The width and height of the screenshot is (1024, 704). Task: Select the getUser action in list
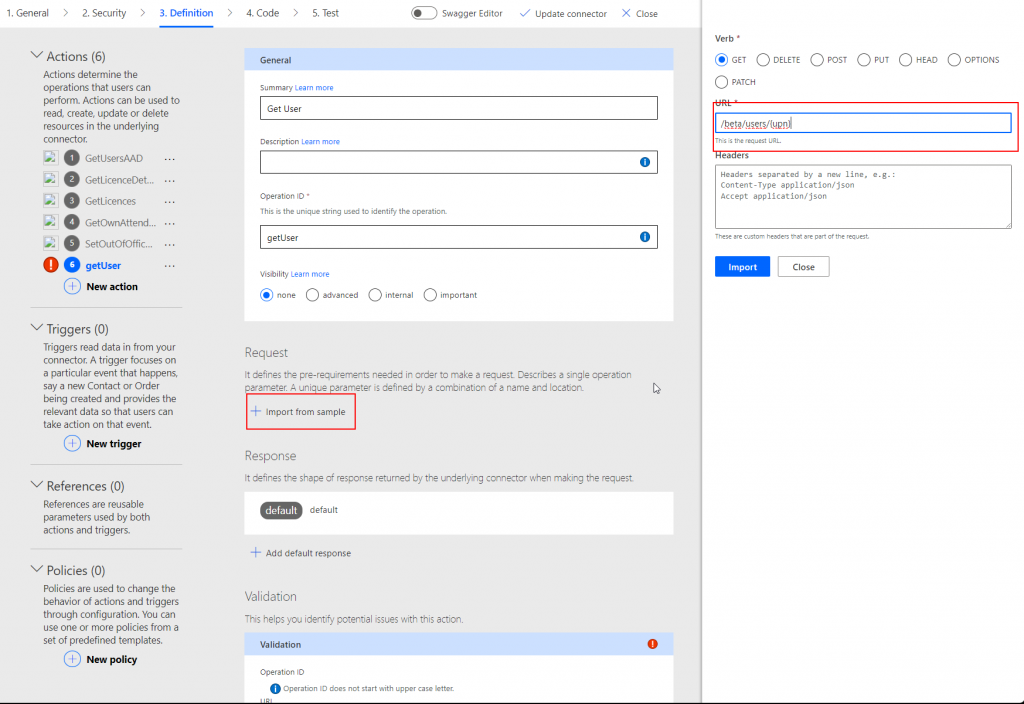pyautogui.click(x=103, y=266)
